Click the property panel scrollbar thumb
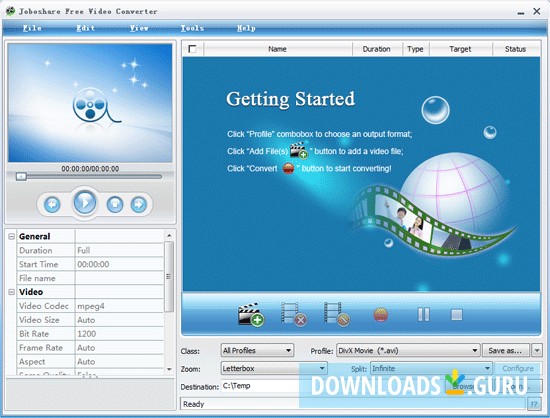This screenshot has height=418, width=550. pos(169,276)
